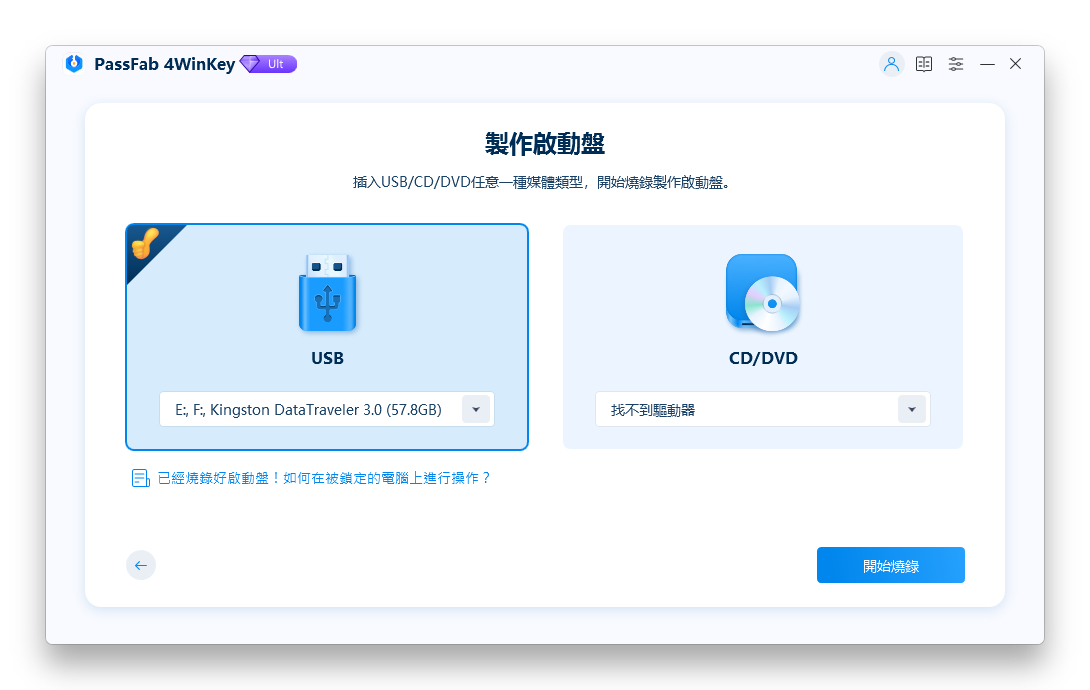The width and height of the screenshot is (1090, 690).
Task: Click the 插入USB/CD/DVD instruction text
Action: coord(541,182)
